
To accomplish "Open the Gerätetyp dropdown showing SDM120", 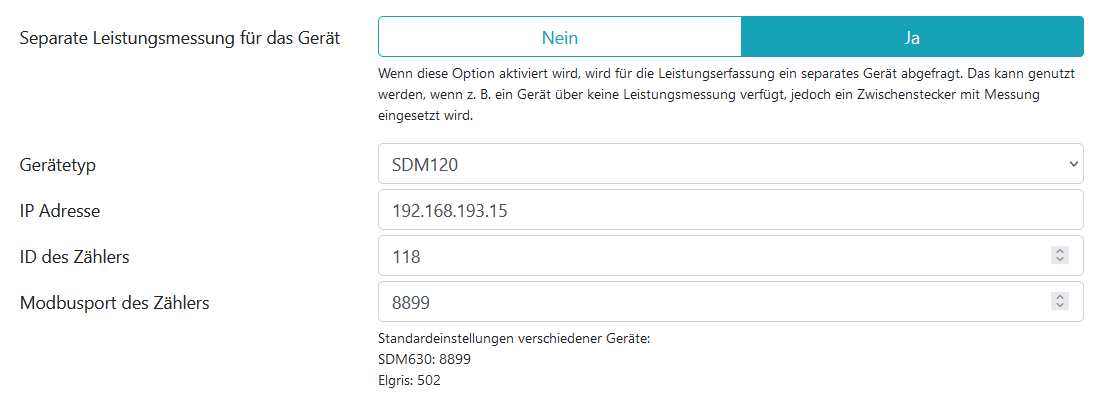I will point(700,164).
